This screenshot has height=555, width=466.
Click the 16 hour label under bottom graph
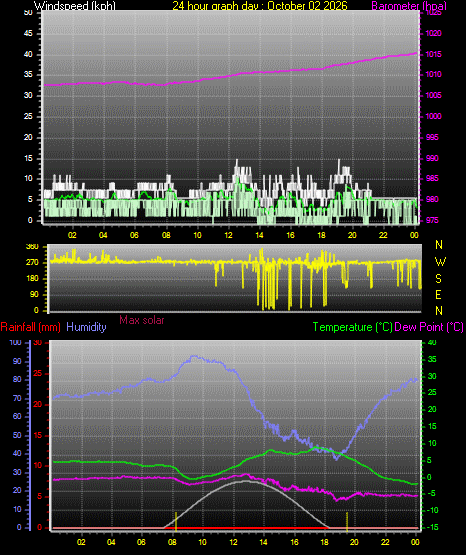point(294,542)
